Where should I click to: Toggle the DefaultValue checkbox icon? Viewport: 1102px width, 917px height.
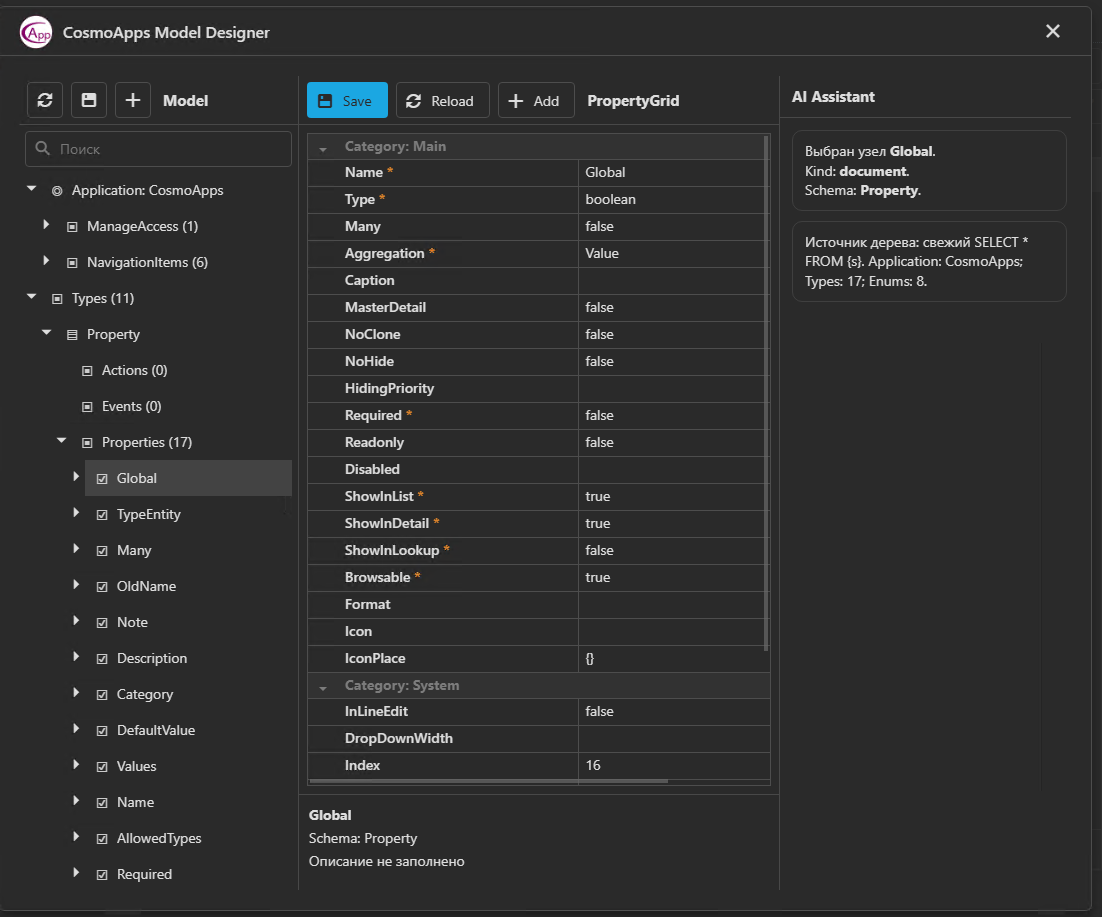(102, 731)
